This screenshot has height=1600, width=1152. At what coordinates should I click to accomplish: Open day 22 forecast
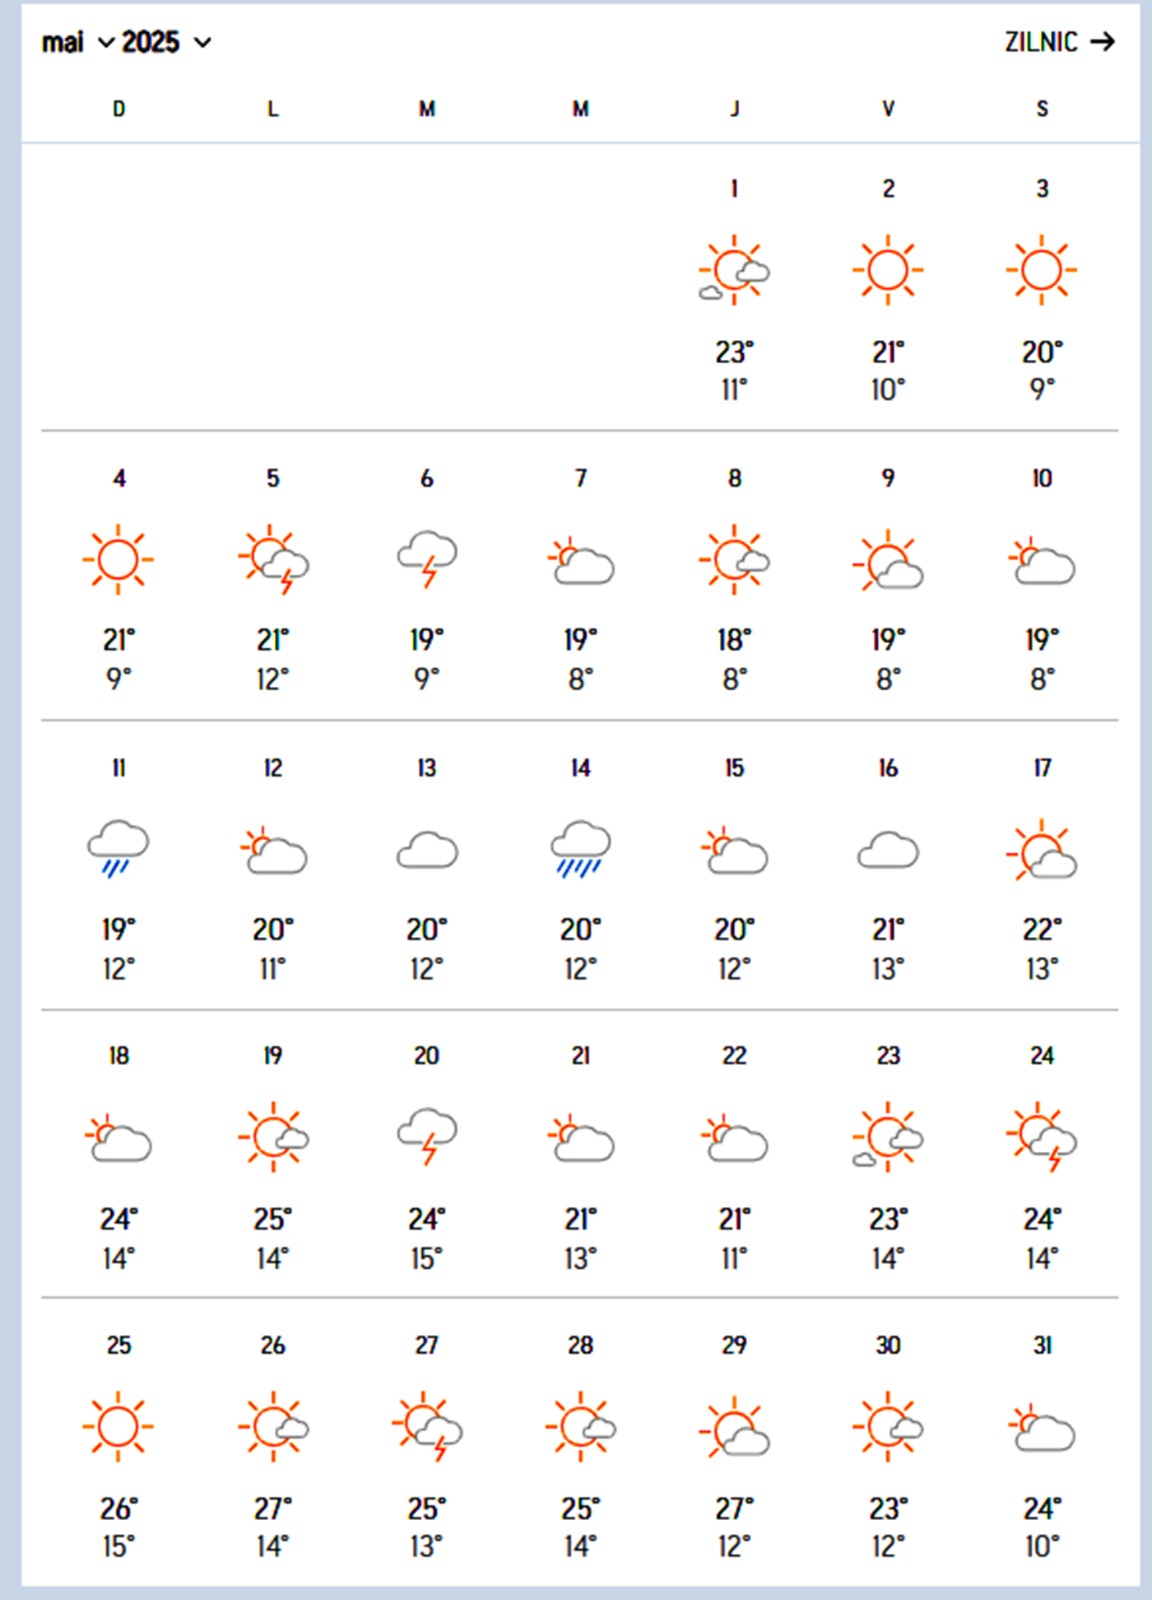[734, 1056]
